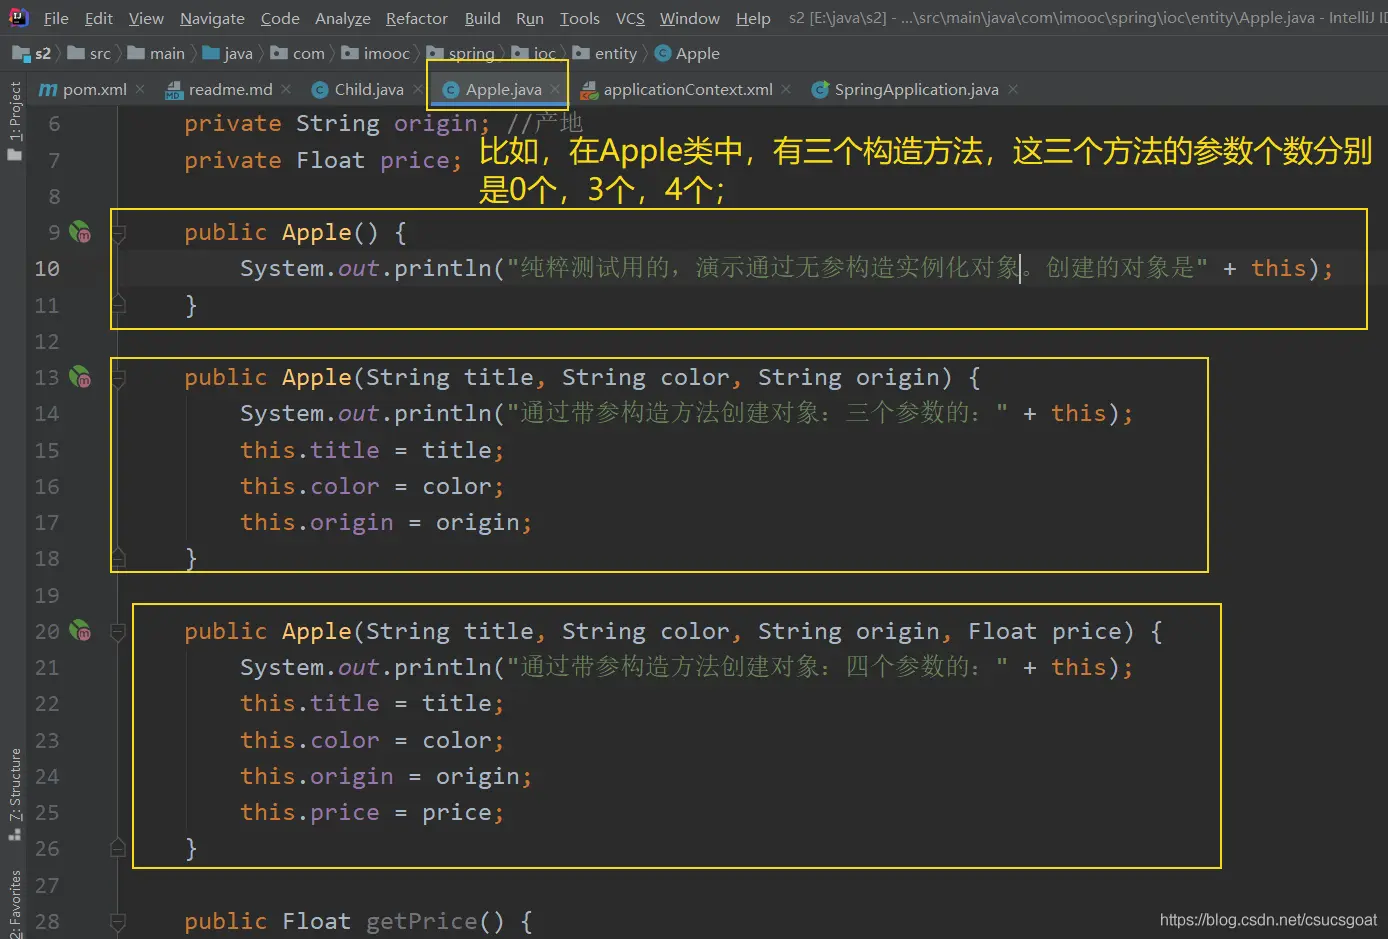The height and width of the screenshot is (939, 1388).
Task: Collapse the no-arg Apple() constructor on line 9
Action: (118, 233)
